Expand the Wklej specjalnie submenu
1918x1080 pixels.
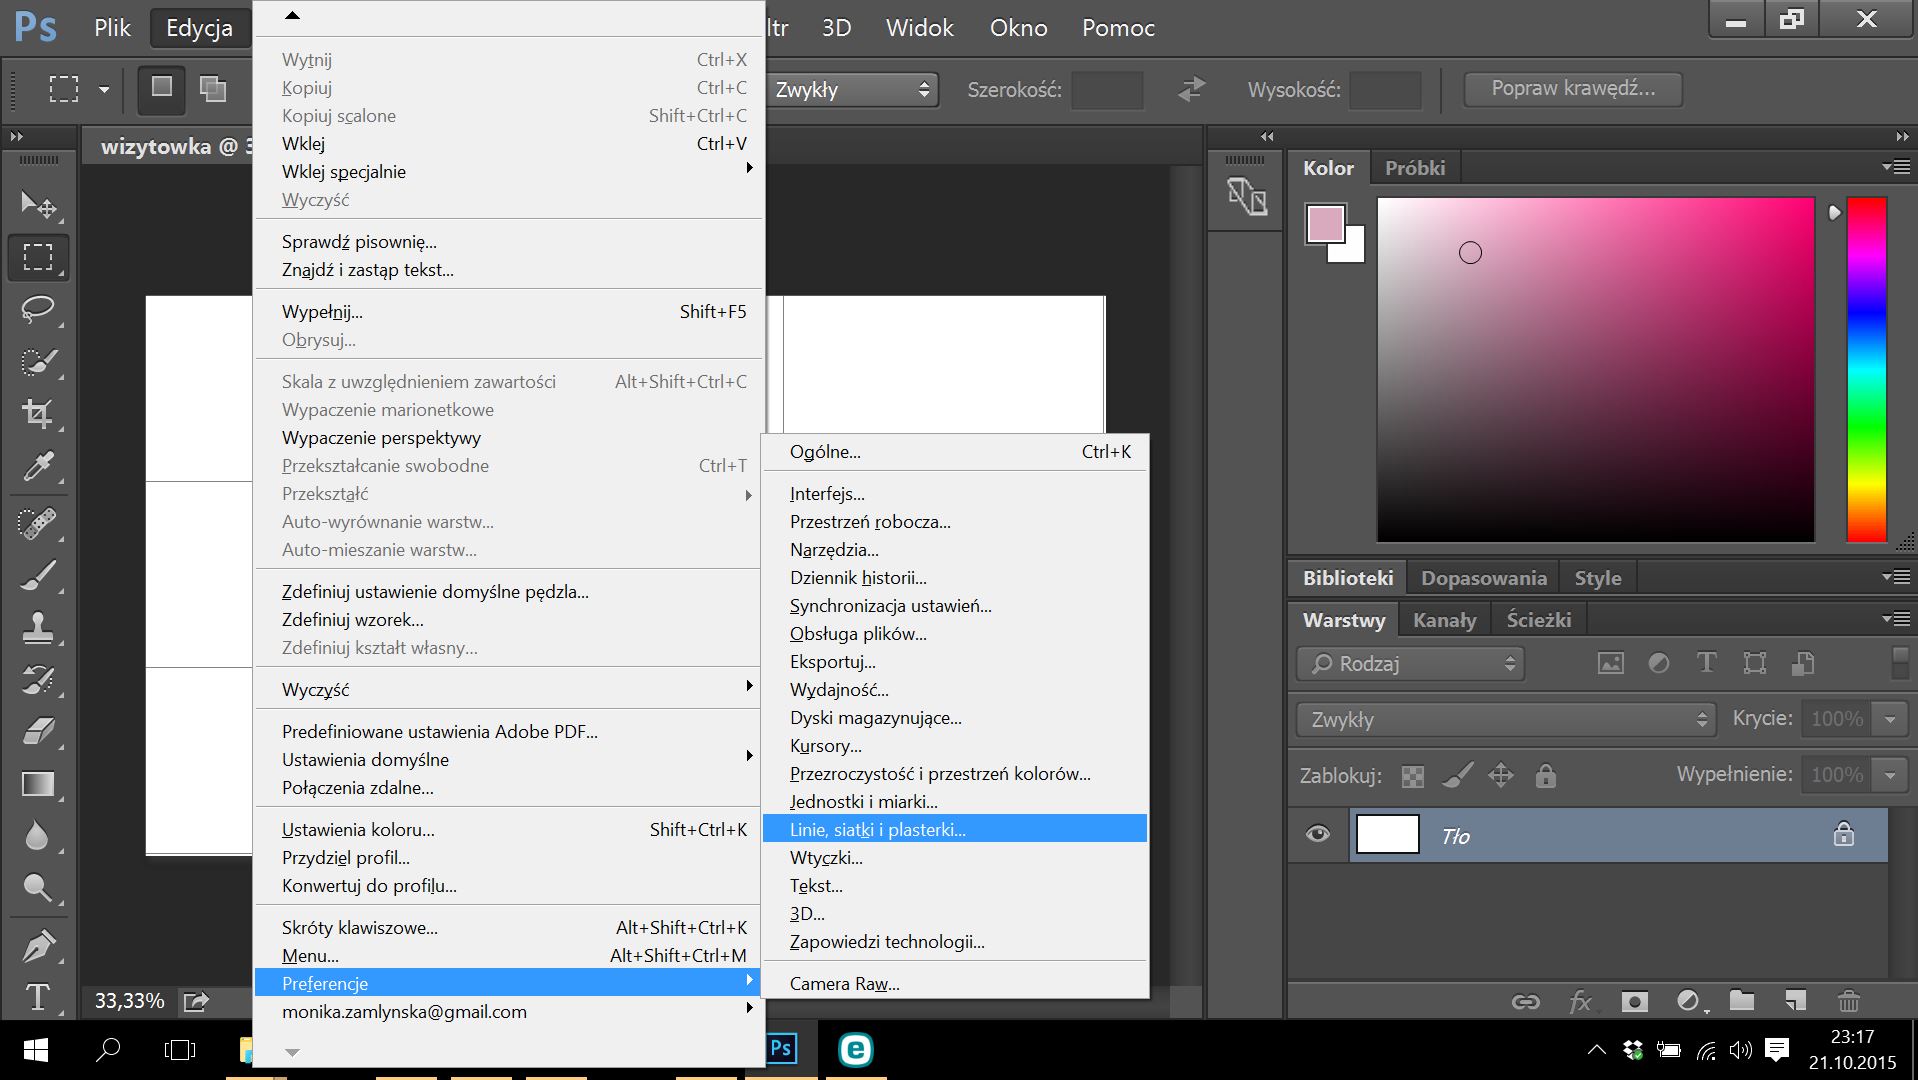[x=510, y=171]
